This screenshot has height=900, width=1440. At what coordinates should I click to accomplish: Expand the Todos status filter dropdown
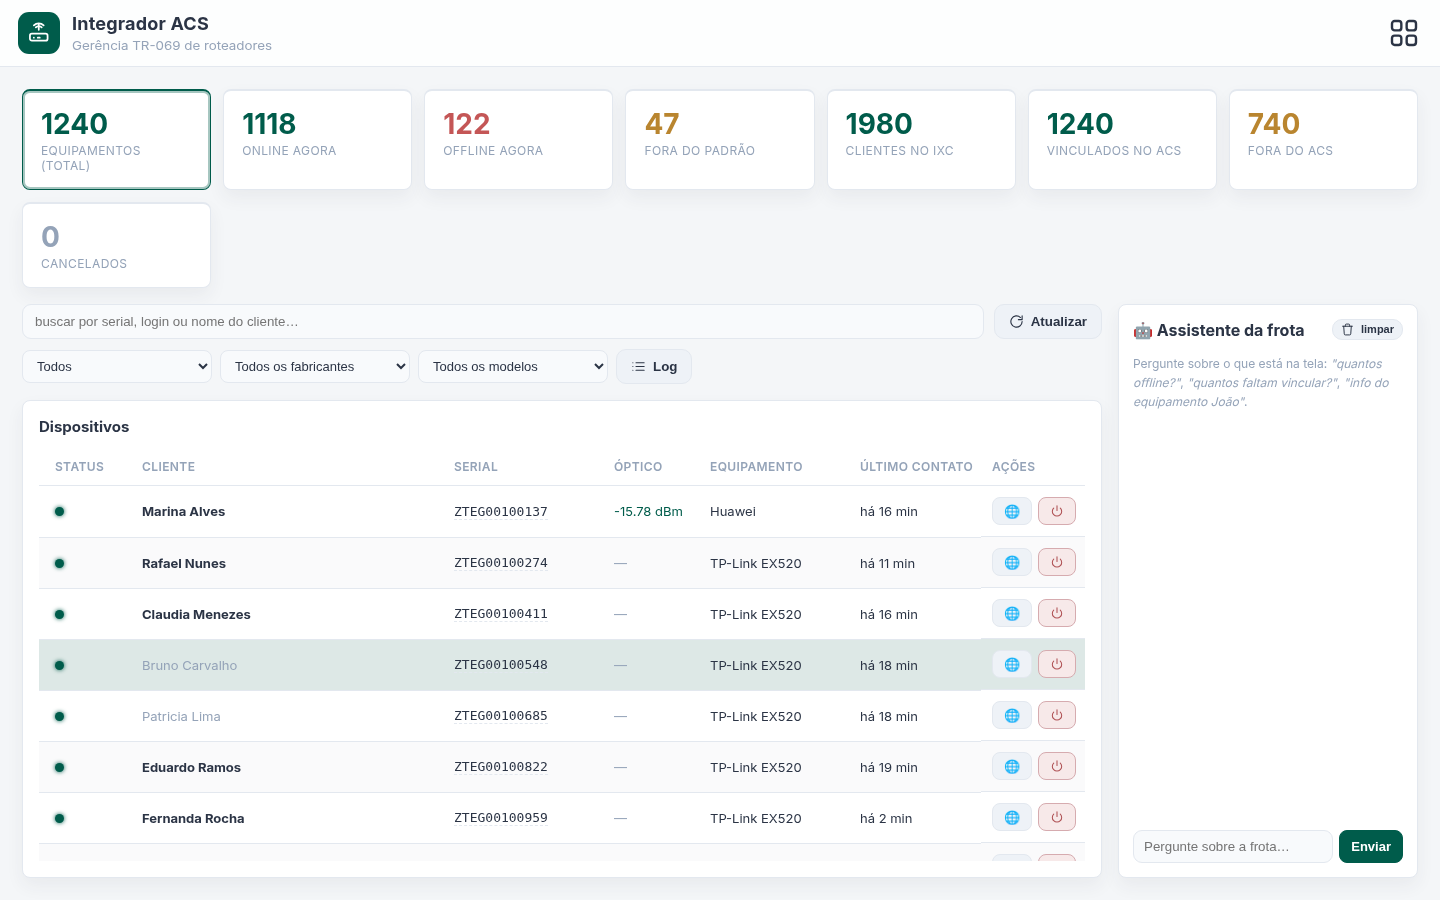pos(117,366)
